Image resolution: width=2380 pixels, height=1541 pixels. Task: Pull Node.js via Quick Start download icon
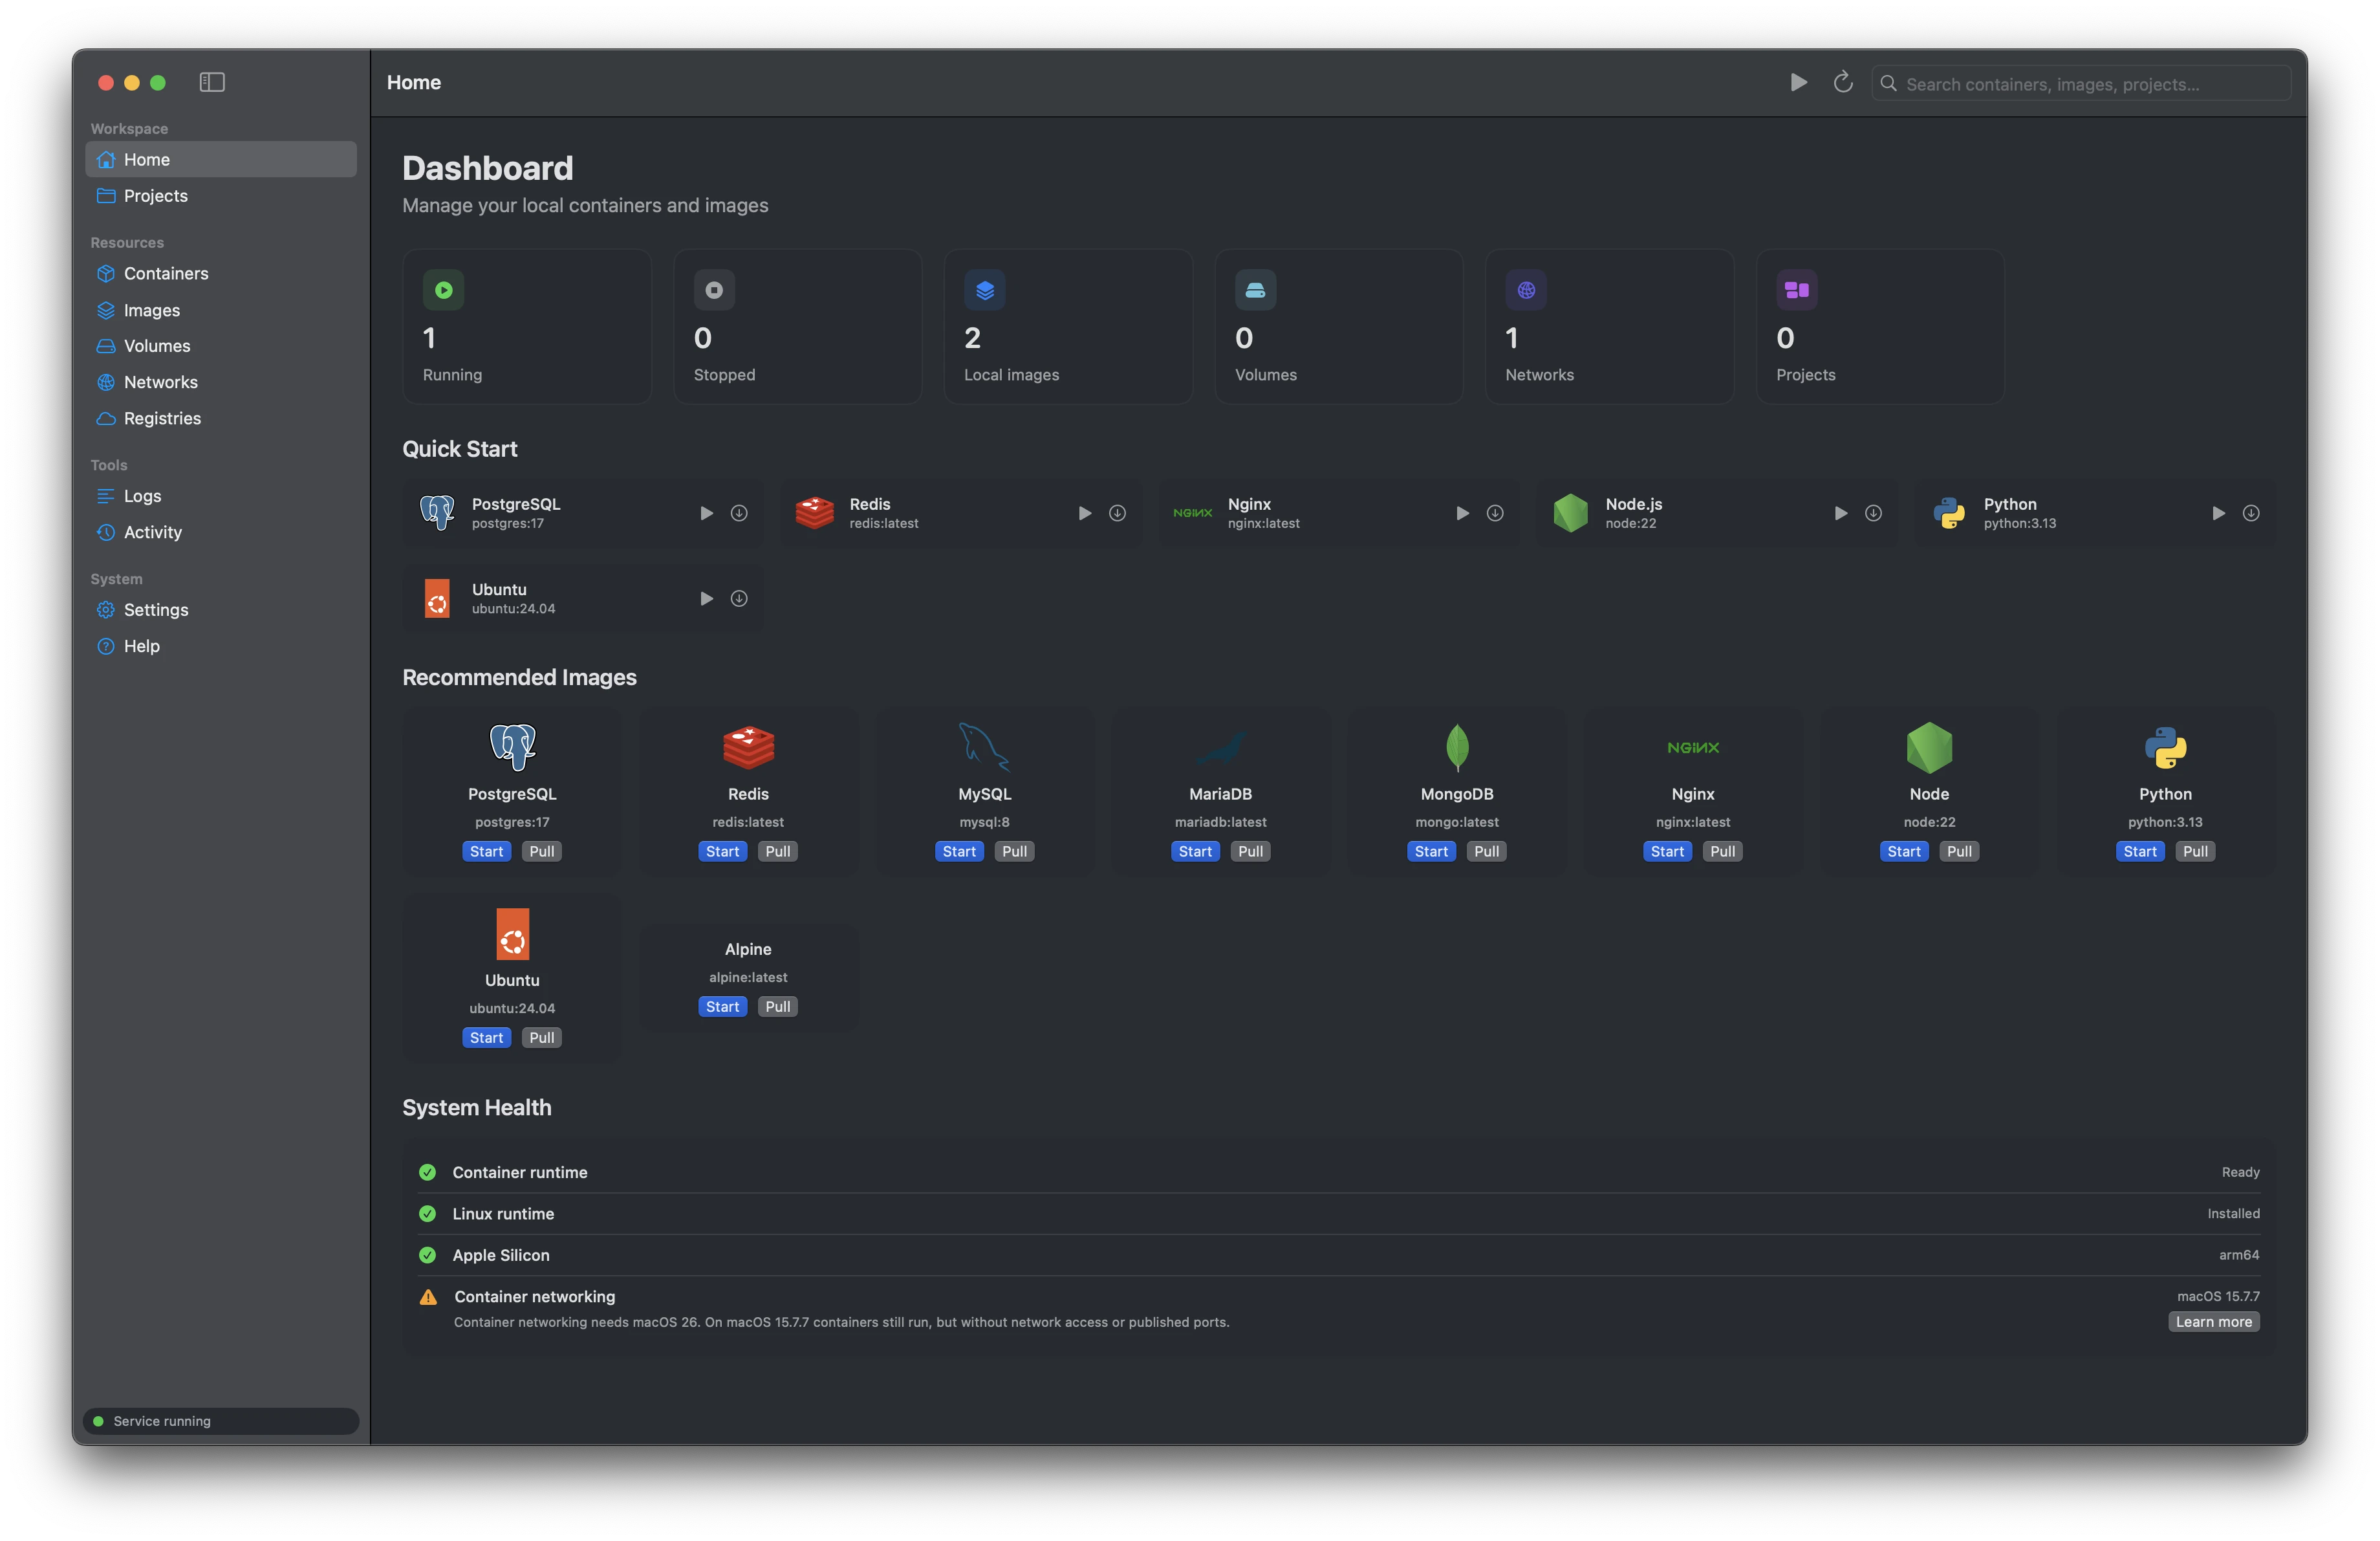pyautogui.click(x=1873, y=513)
